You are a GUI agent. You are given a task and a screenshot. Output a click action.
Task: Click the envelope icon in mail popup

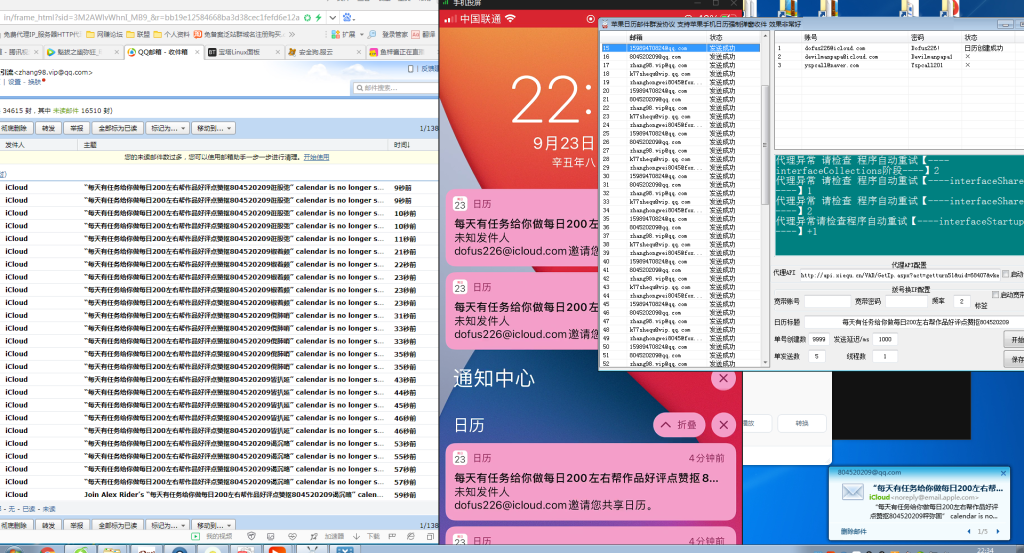(852, 492)
